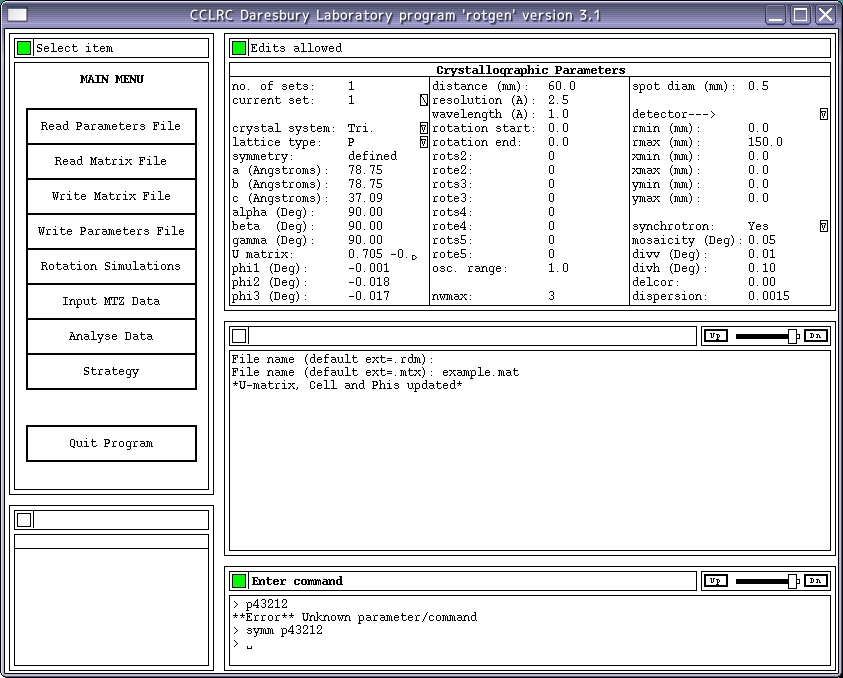Click the green Enter command indicator
This screenshot has width=843, height=678.
pos(239,581)
